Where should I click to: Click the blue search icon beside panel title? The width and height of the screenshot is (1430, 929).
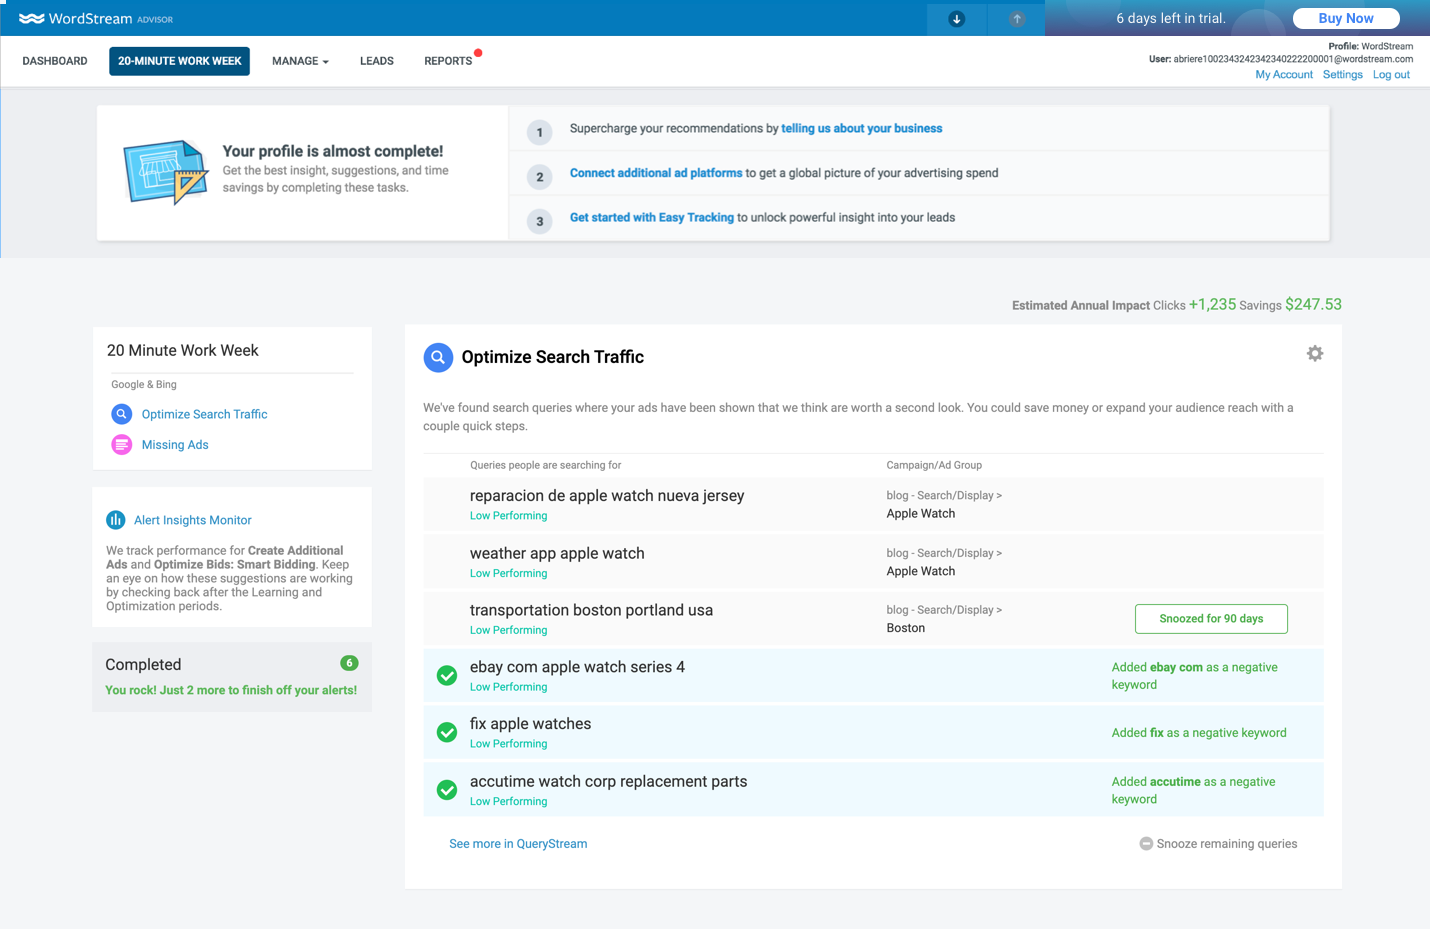(438, 357)
